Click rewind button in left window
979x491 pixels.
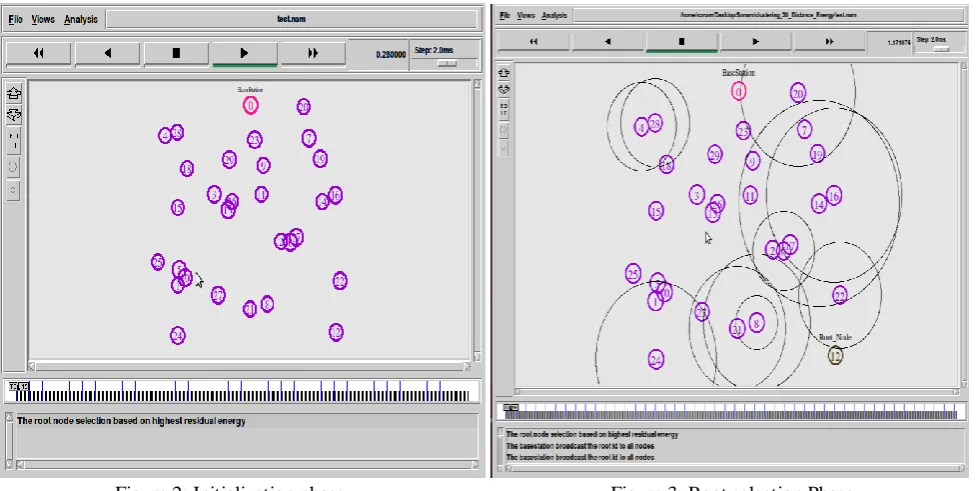coord(39,53)
